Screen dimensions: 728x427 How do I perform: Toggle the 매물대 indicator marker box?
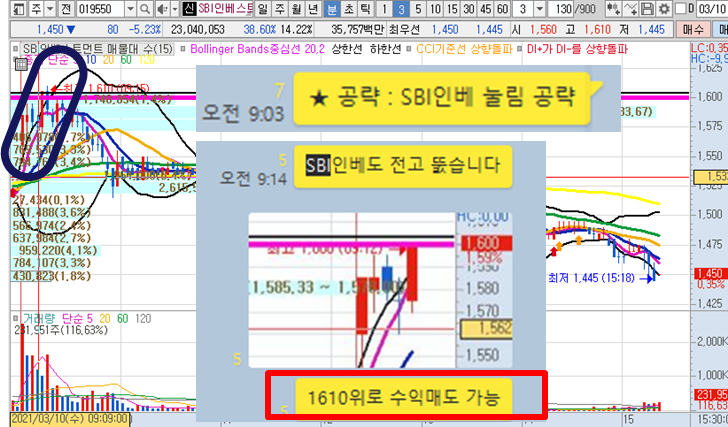point(16,48)
